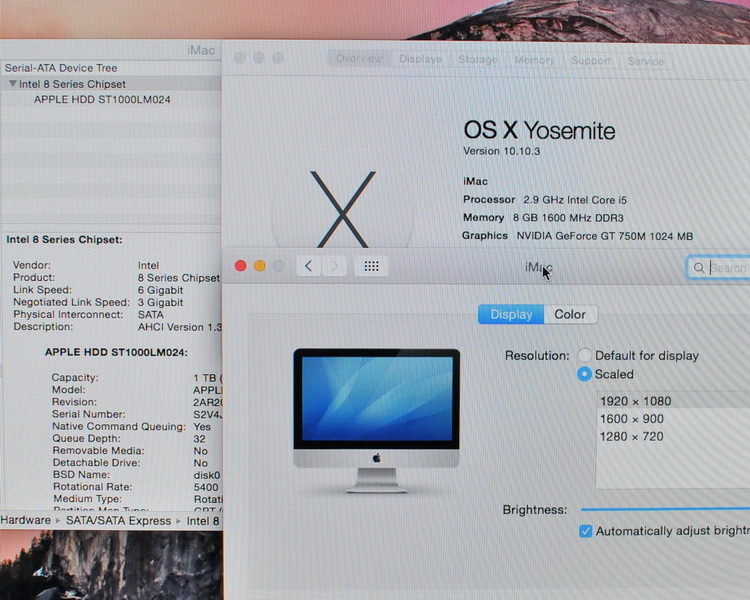Click the 8 GB 1600 MHz DDR3 text
Screen dimensions: 750x600
coord(568,218)
